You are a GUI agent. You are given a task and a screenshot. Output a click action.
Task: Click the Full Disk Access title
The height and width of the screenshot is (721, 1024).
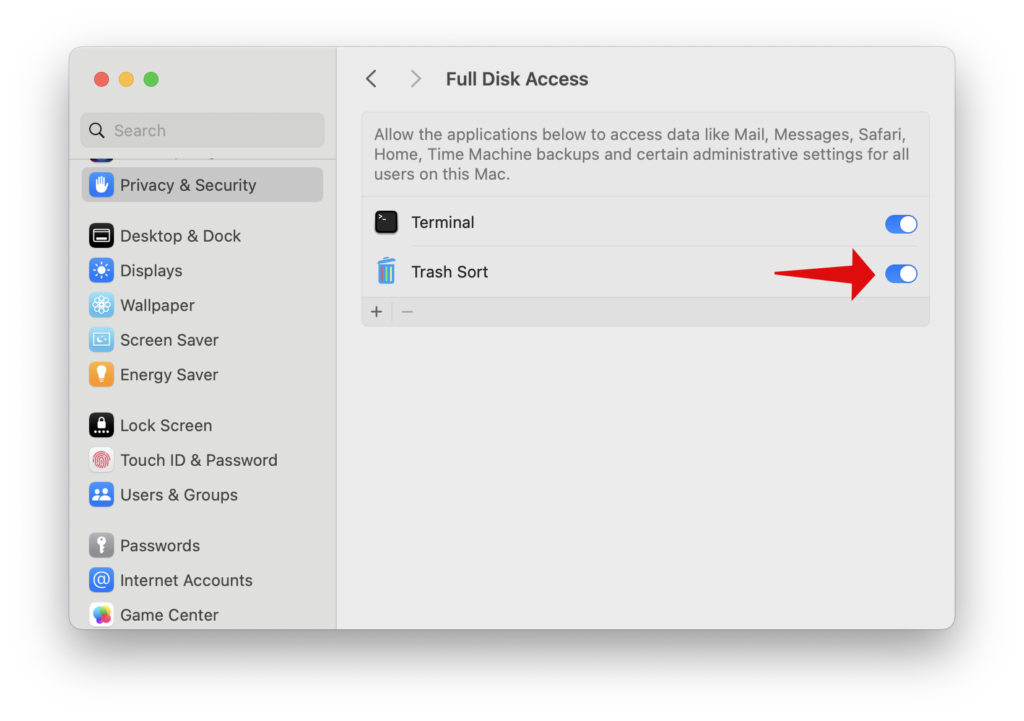tap(517, 79)
